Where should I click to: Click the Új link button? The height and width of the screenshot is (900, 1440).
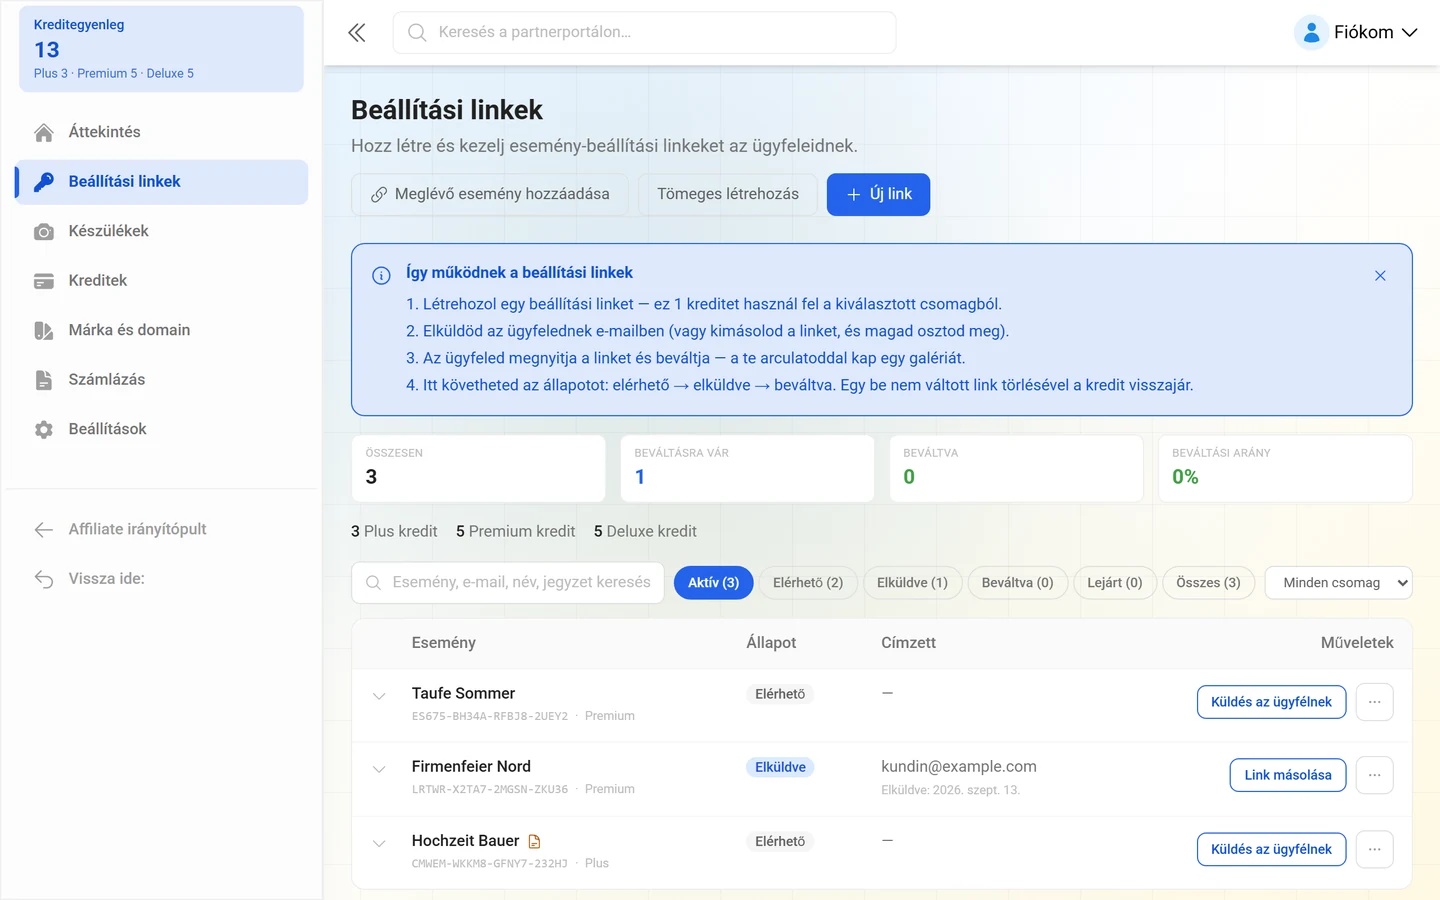pyautogui.click(x=878, y=194)
